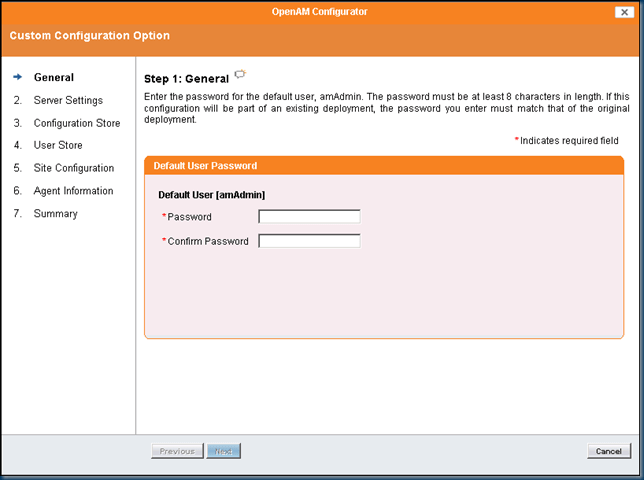Viewport: 644px width, 480px height.
Task: Go to step 2 Server Settings
Action: [67, 100]
